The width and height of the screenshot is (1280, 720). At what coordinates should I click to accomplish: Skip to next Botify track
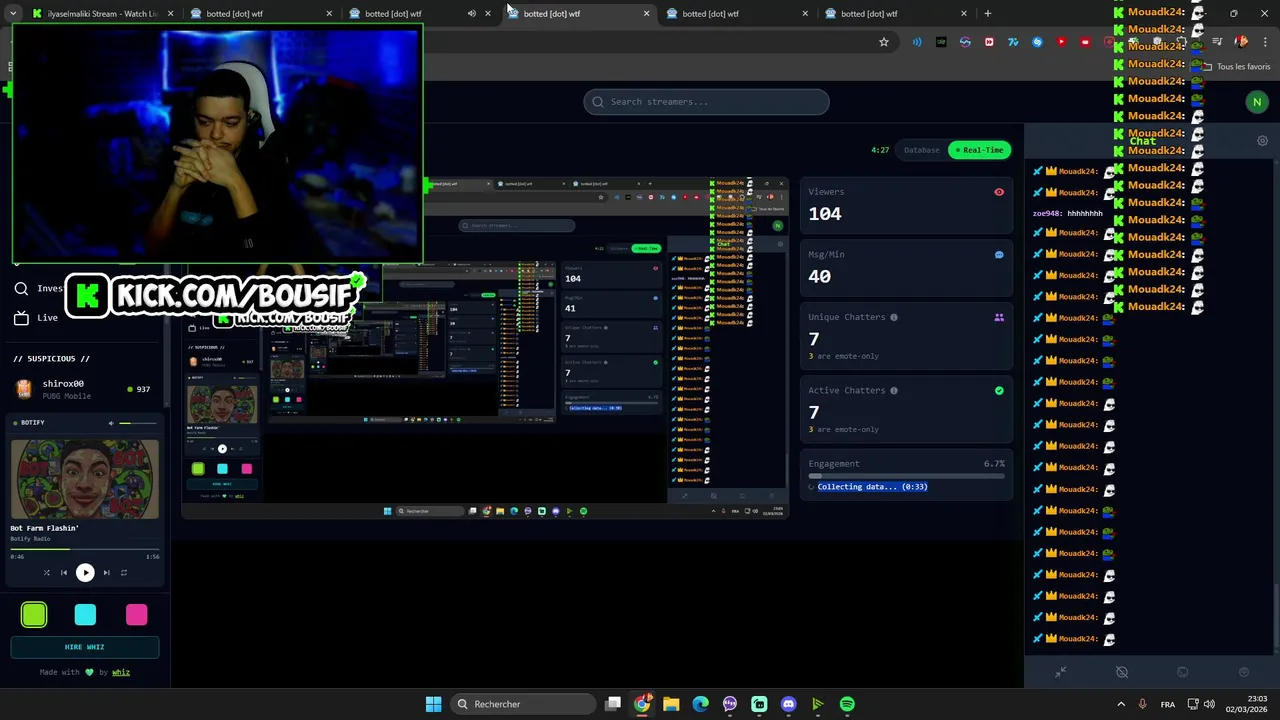coord(106,573)
